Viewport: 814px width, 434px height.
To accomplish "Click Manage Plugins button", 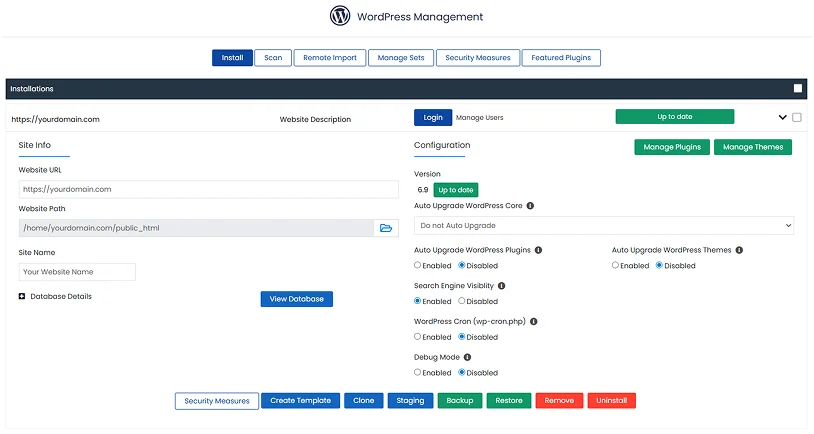I will [672, 147].
